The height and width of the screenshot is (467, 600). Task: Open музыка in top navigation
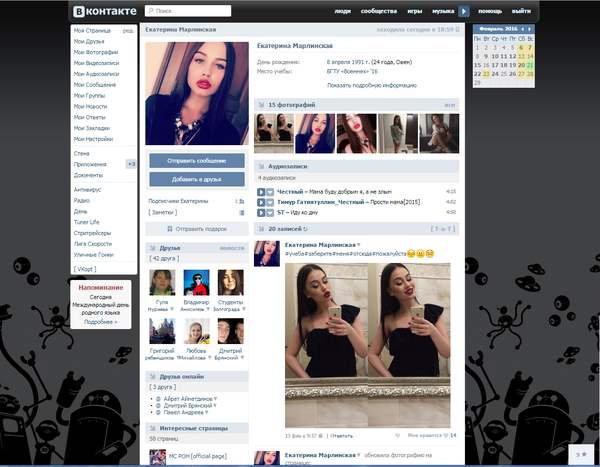(x=443, y=11)
